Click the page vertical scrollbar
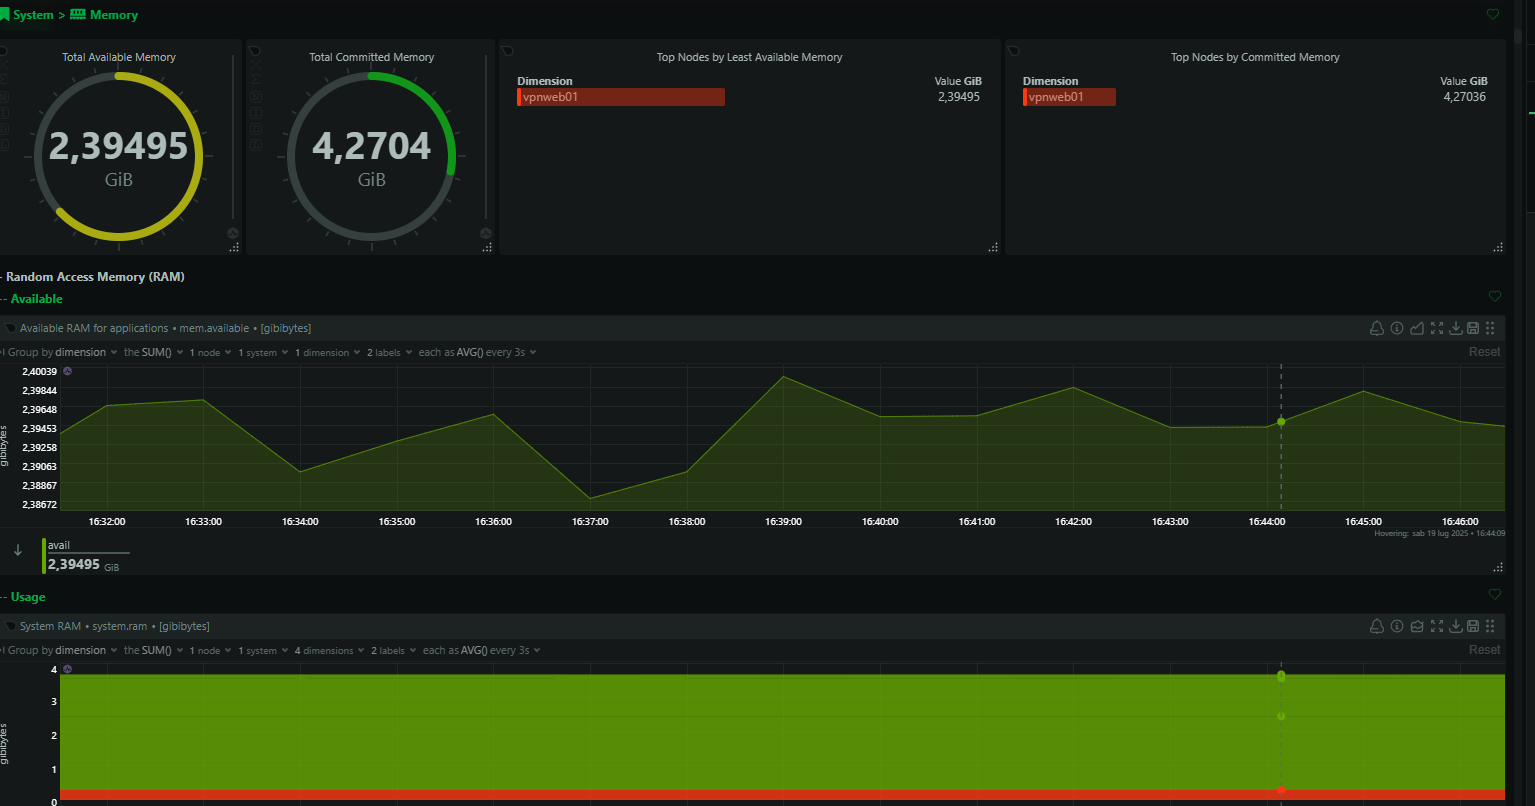The image size is (1535, 806). 1518,36
